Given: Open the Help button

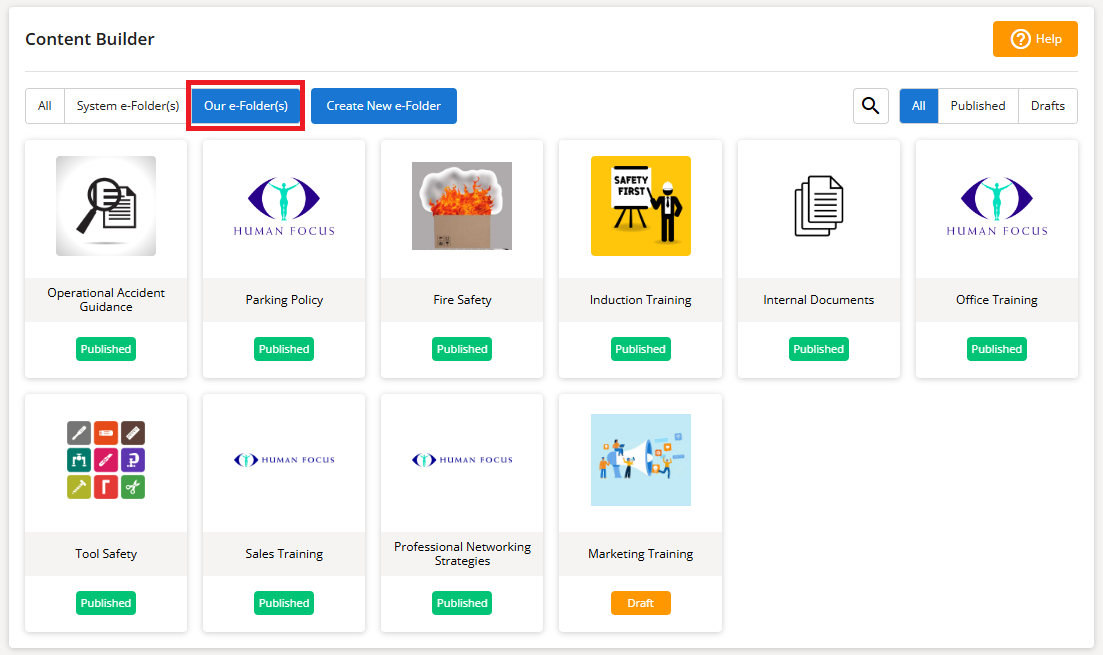Looking at the screenshot, I should (x=1035, y=39).
